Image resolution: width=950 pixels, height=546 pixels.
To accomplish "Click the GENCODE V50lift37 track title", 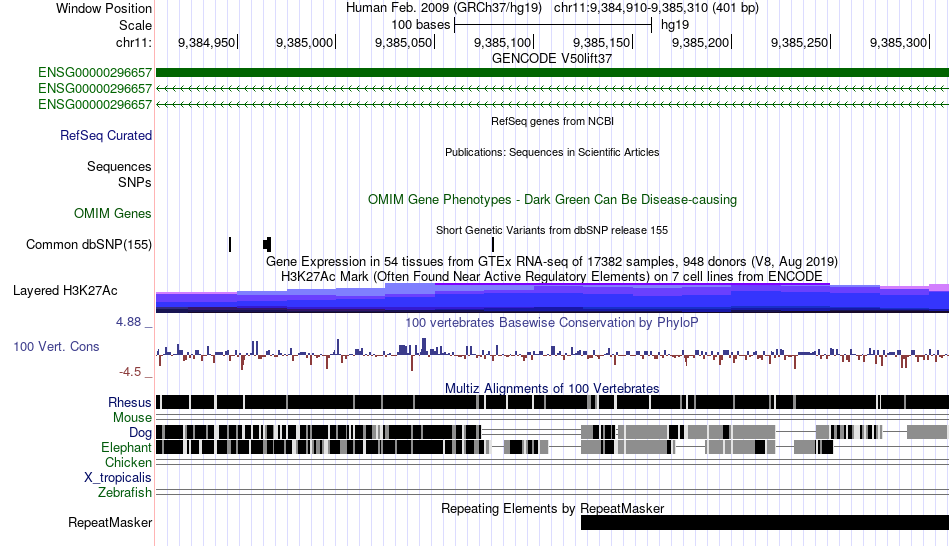I will click(x=552, y=58).
